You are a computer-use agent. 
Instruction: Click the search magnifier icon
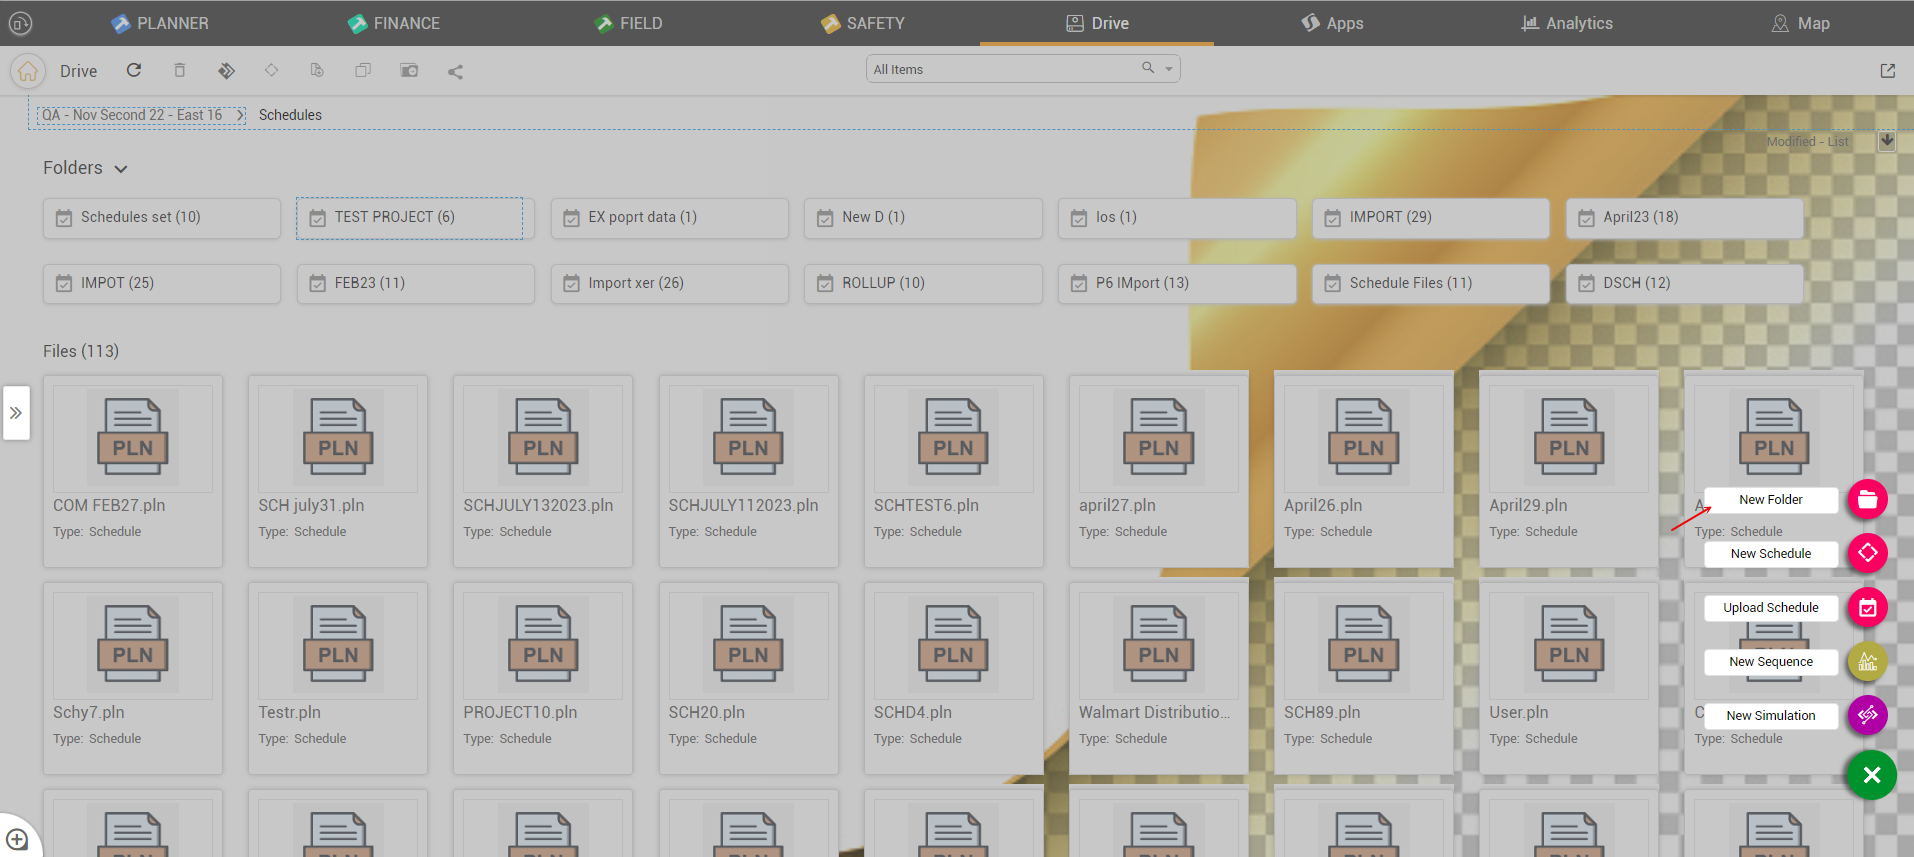point(1148,68)
